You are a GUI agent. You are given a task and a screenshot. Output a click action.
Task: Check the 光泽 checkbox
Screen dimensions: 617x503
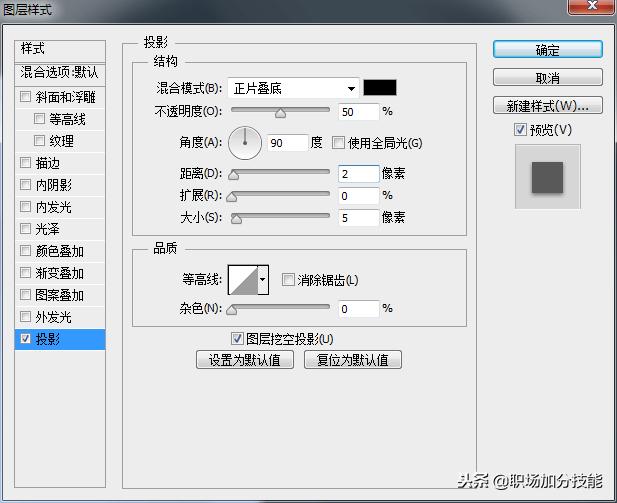[25, 229]
